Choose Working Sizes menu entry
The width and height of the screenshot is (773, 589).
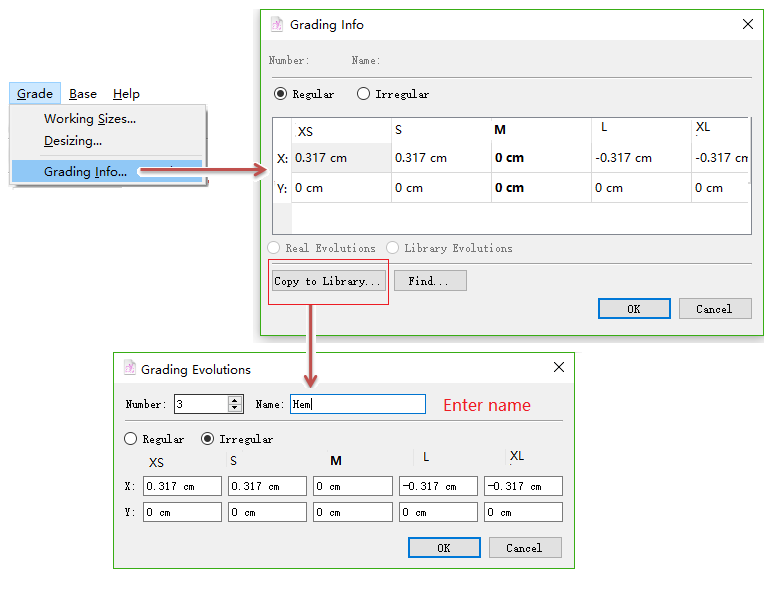click(x=90, y=119)
